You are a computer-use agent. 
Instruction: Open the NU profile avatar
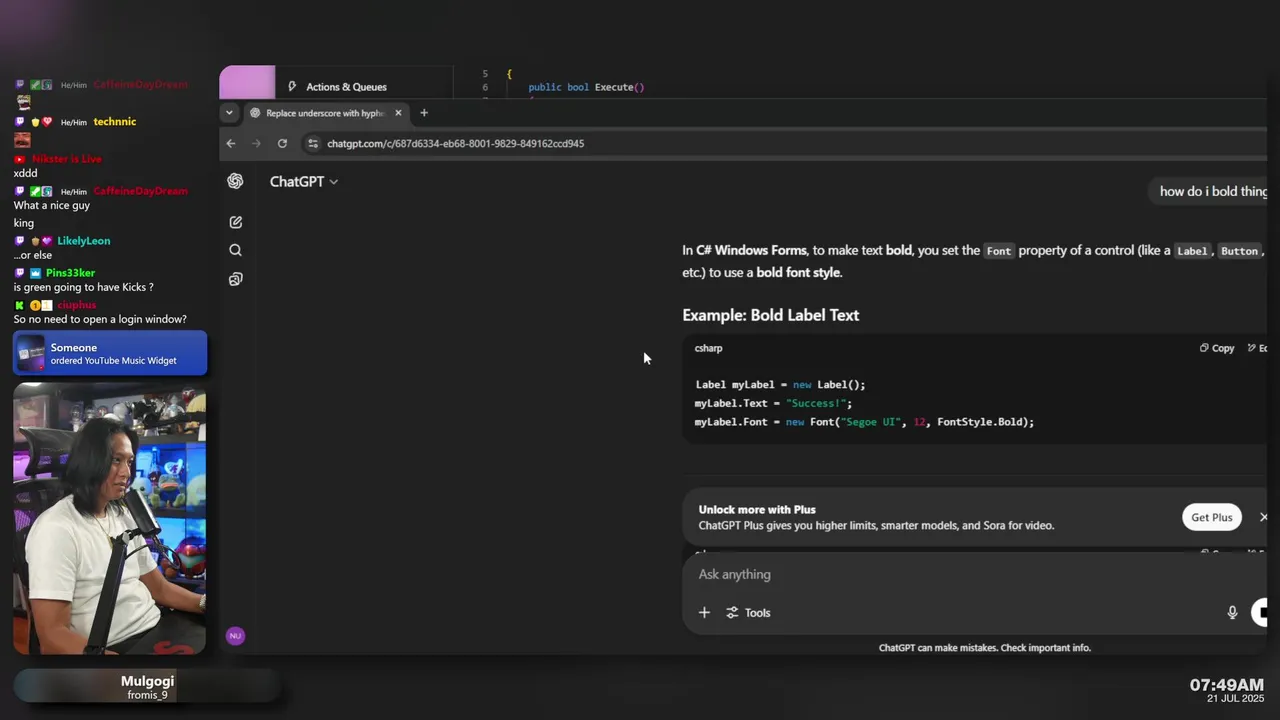pyautogui.click(x=235, y=636)
